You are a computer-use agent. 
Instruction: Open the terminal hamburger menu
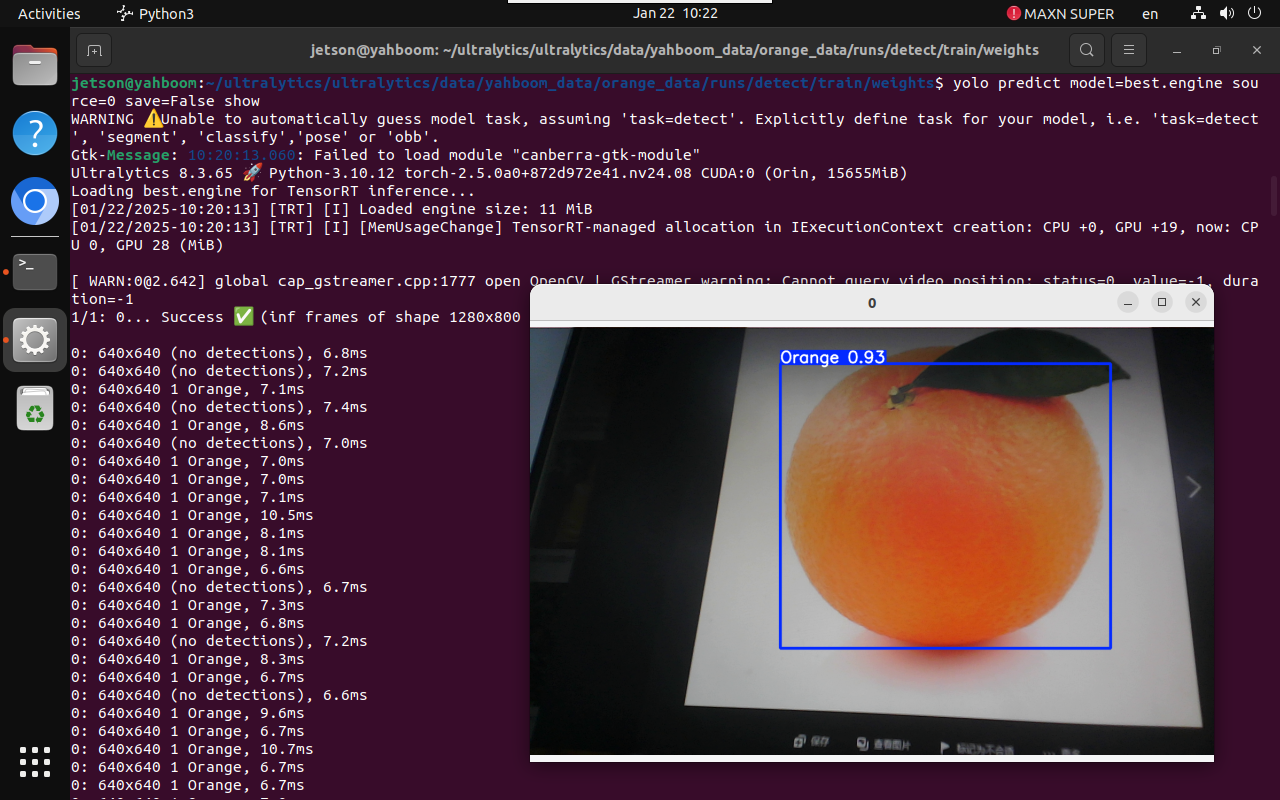(x=1129, y=50)
